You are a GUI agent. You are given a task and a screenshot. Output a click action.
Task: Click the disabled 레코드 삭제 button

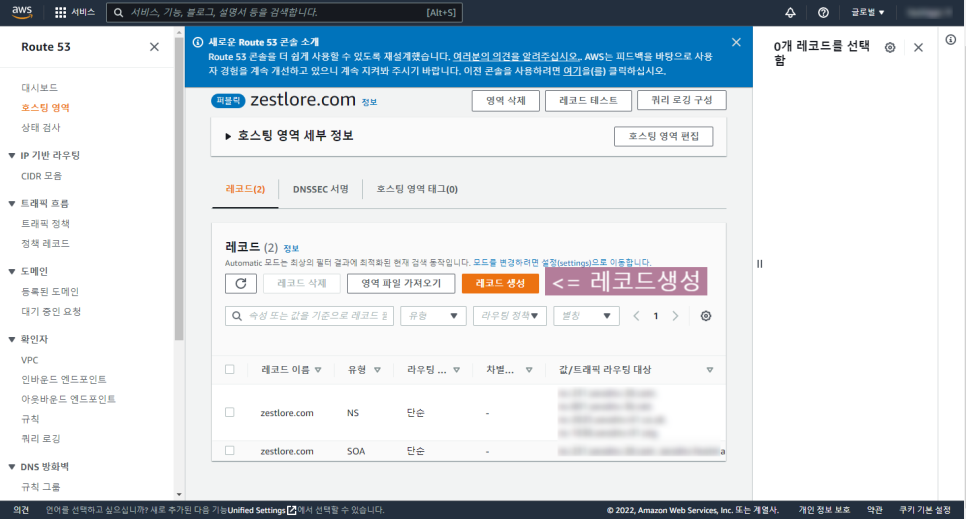pos(301,284)
